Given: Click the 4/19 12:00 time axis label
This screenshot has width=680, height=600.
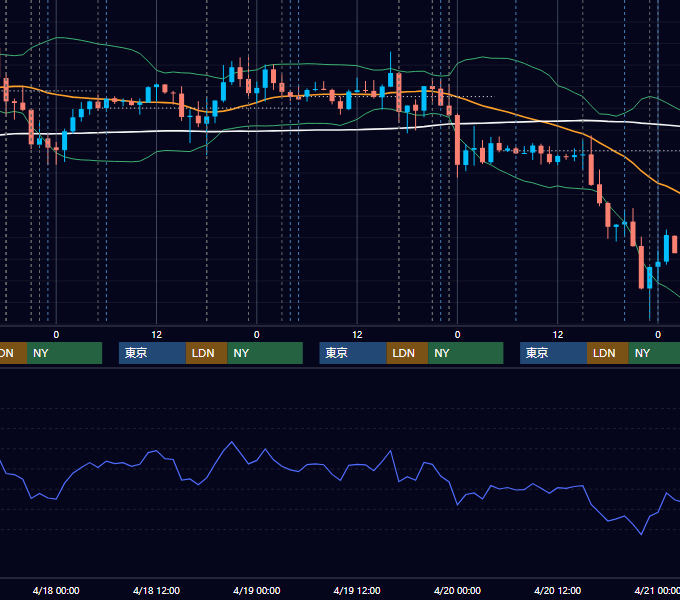Looking at the screenshot, I should (357, 590).
